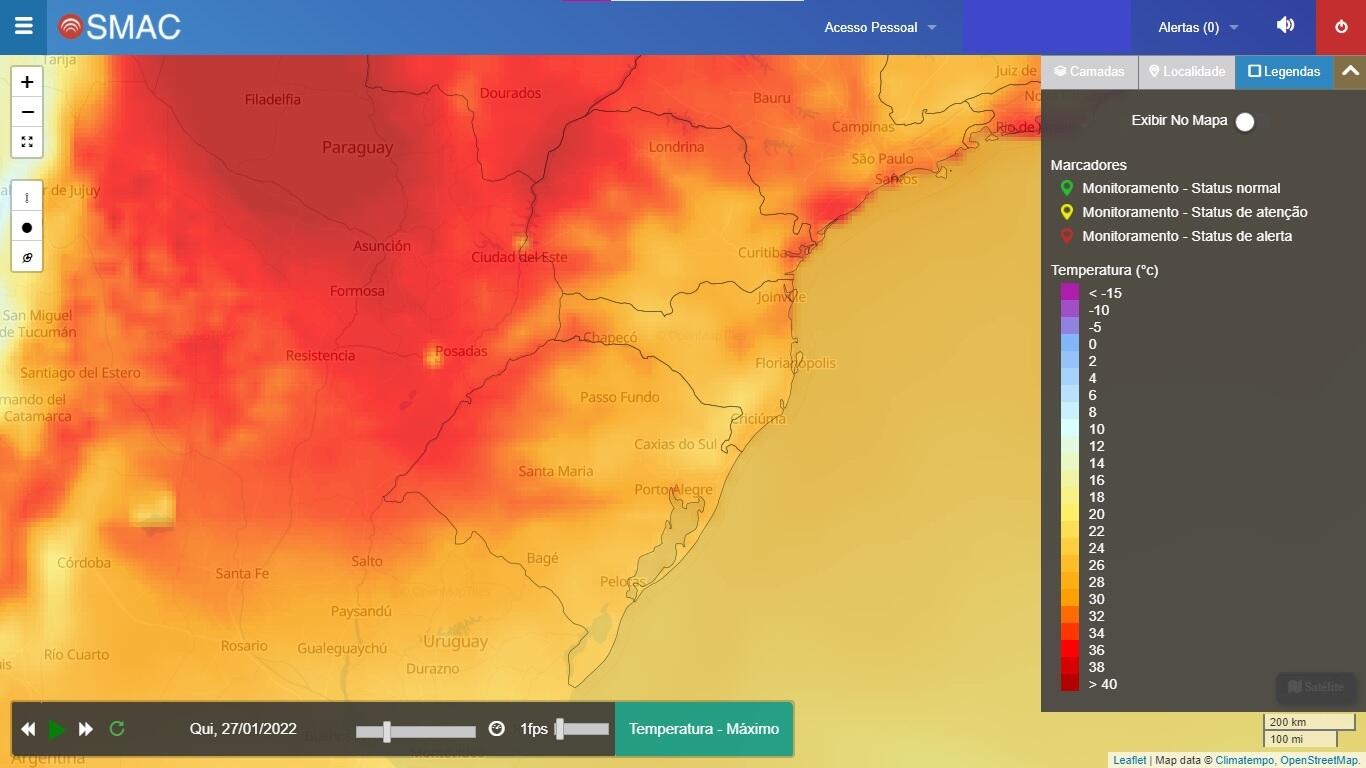The image size is (1366, 768).
Task: Click the Temperatura - Máximo button
Action: click(704, 729)
